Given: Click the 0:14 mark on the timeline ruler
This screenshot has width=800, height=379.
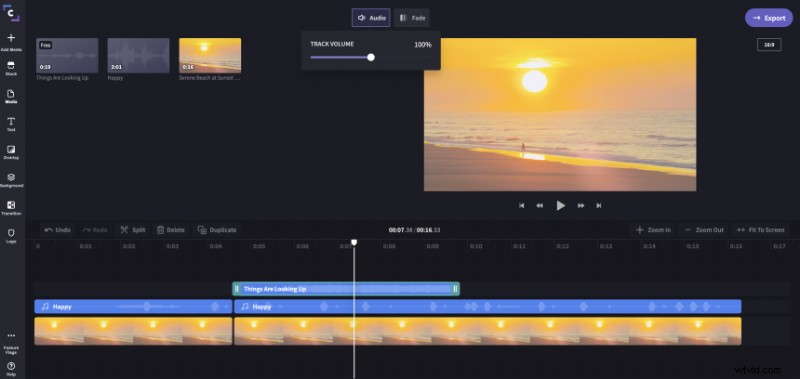Looking at the screenshot, I should [x=649, y=246].
